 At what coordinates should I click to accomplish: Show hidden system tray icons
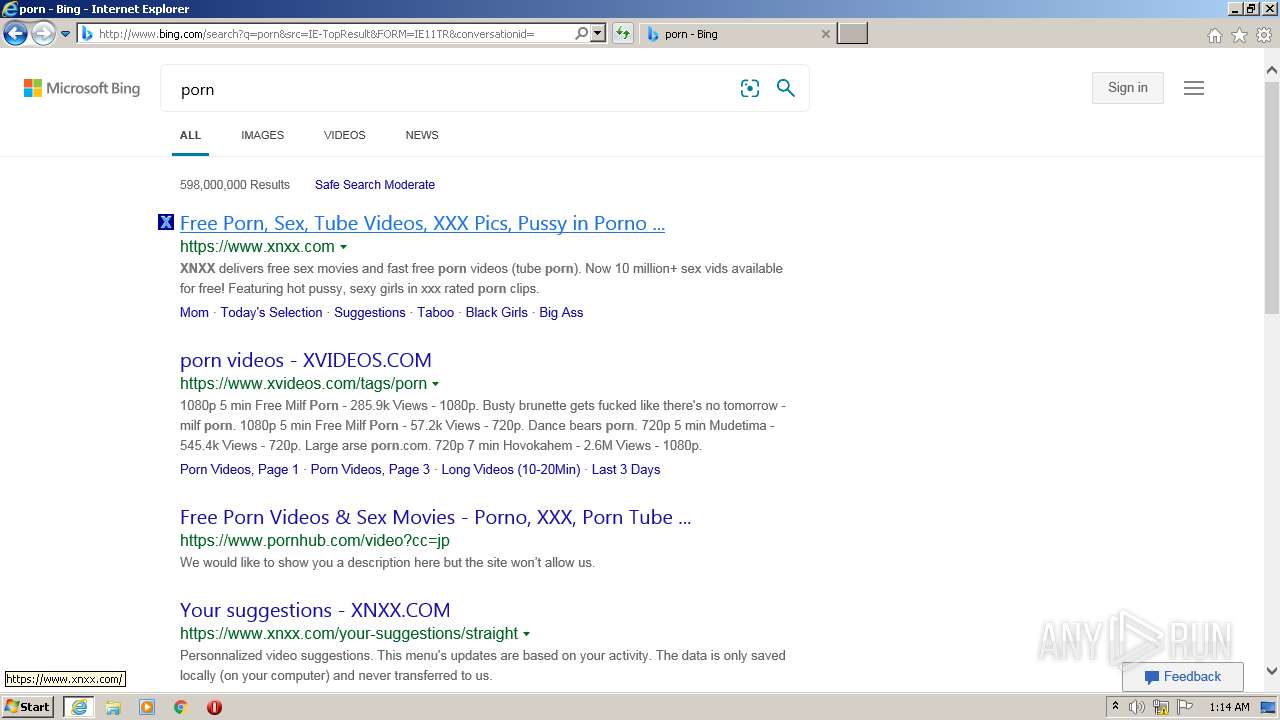coord(1115,707)
